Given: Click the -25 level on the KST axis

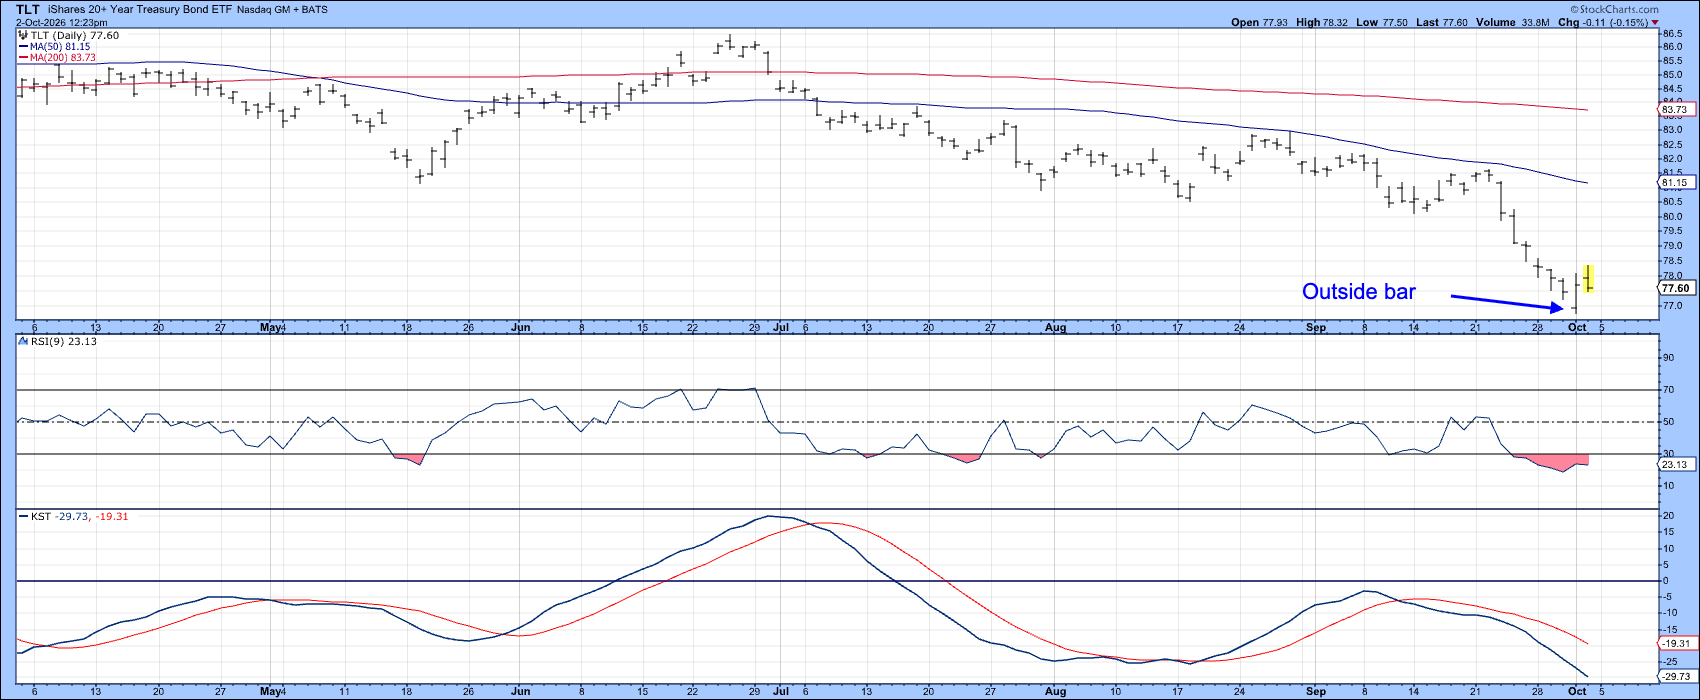Looking at the screenshot, I should (x=1670, y=662).
